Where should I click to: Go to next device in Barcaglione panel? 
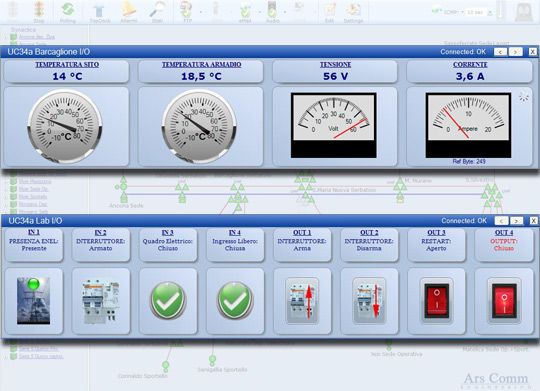point(516,52)
